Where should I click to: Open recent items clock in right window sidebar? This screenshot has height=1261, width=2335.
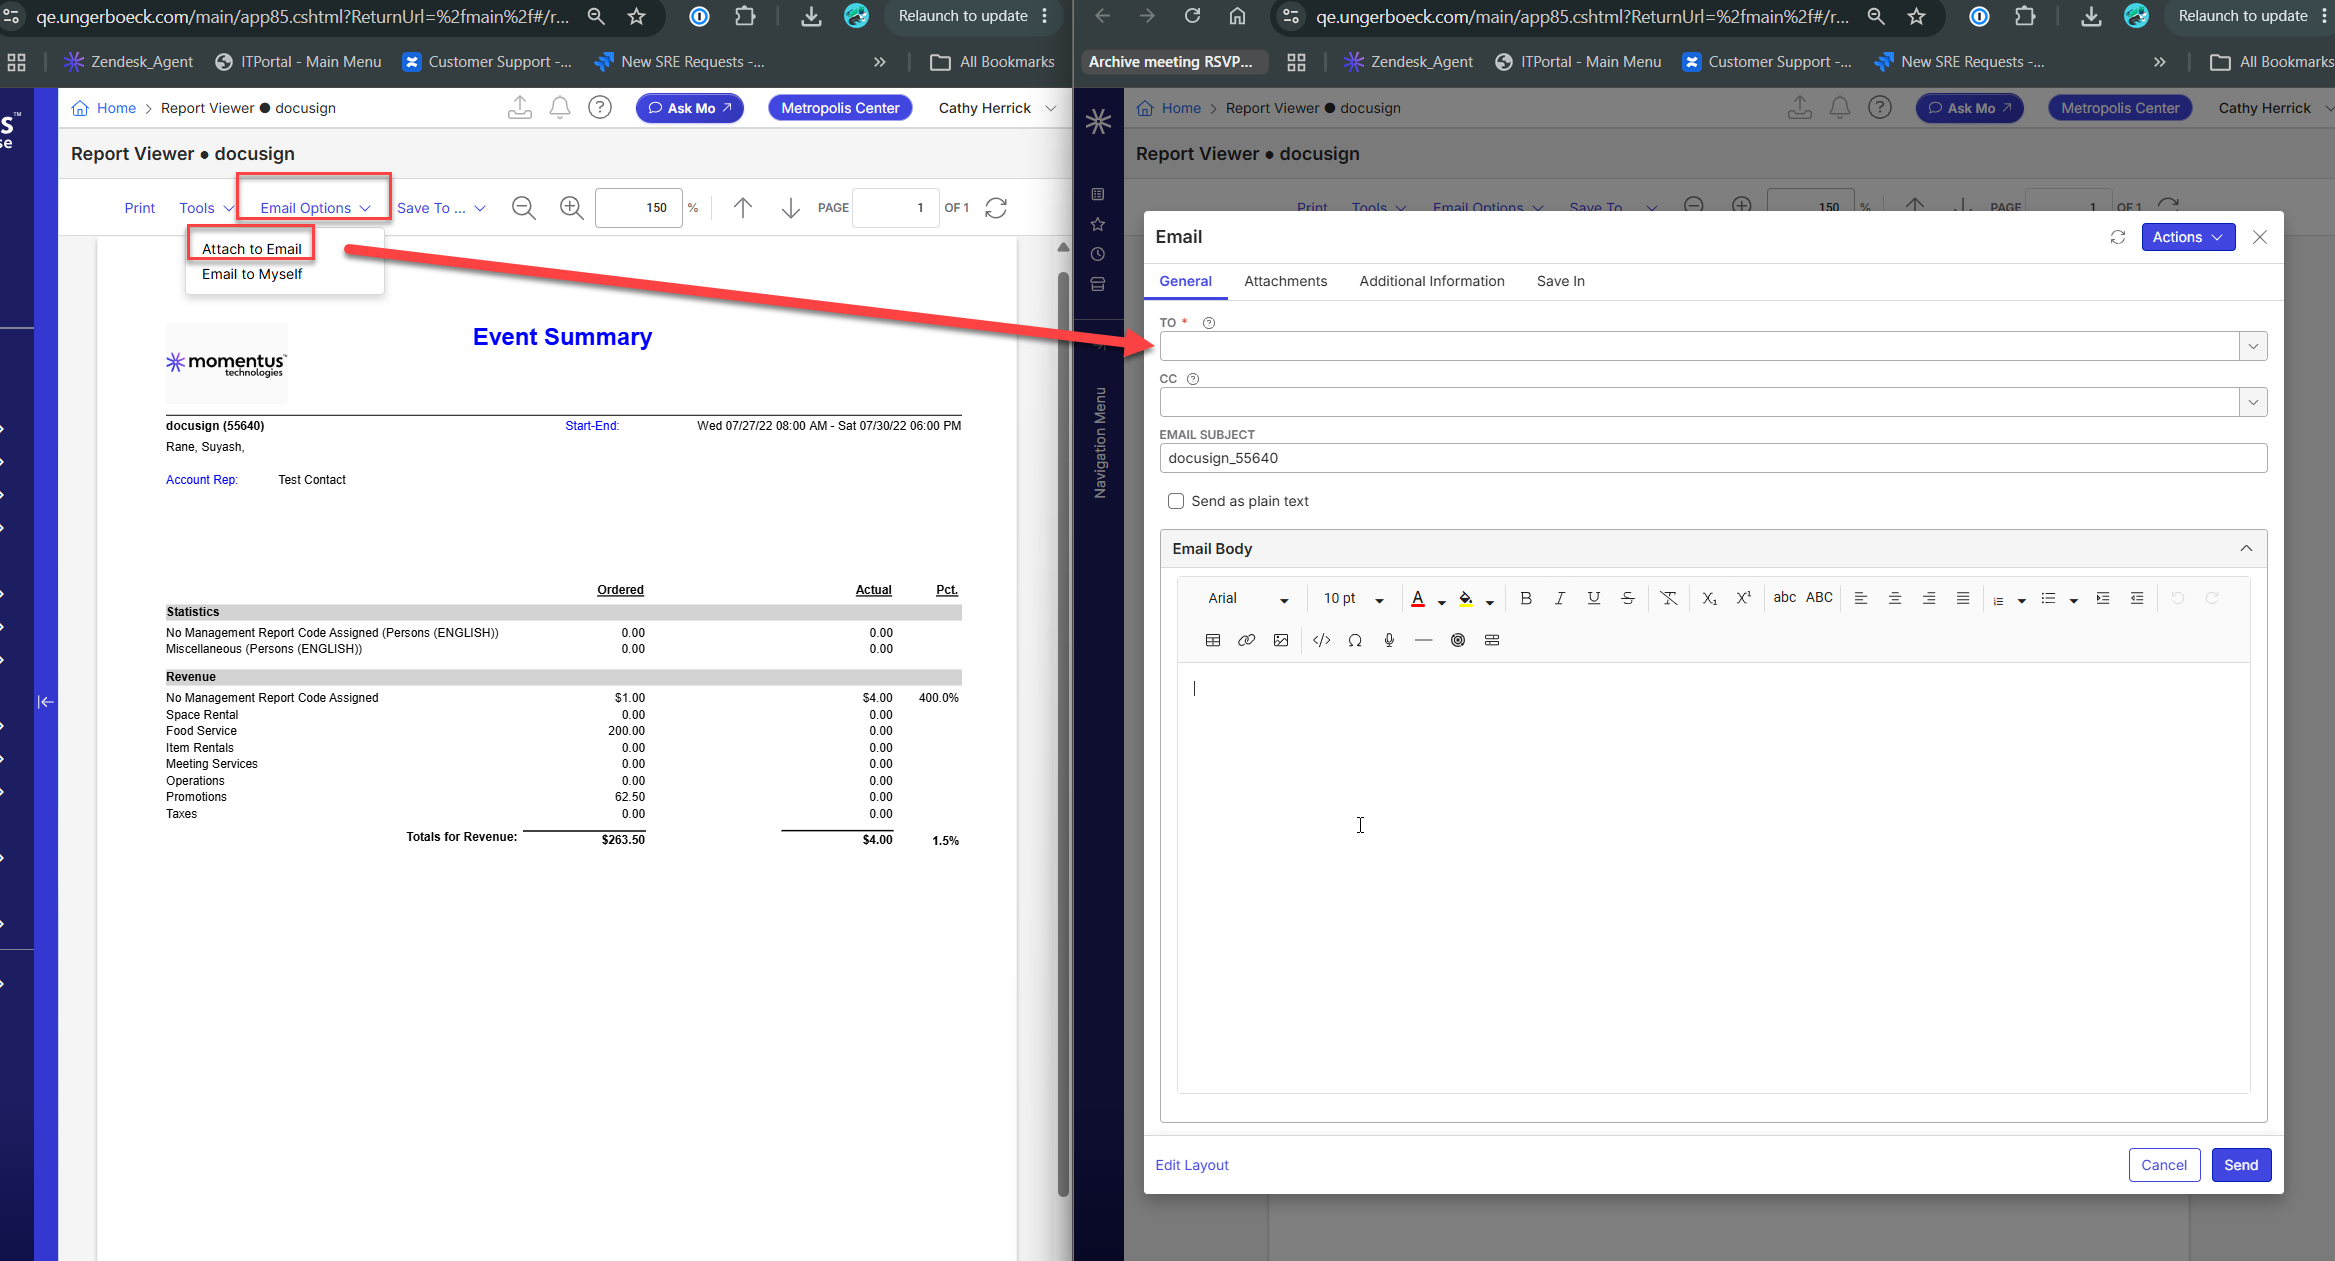click(x=1098, y=254)
